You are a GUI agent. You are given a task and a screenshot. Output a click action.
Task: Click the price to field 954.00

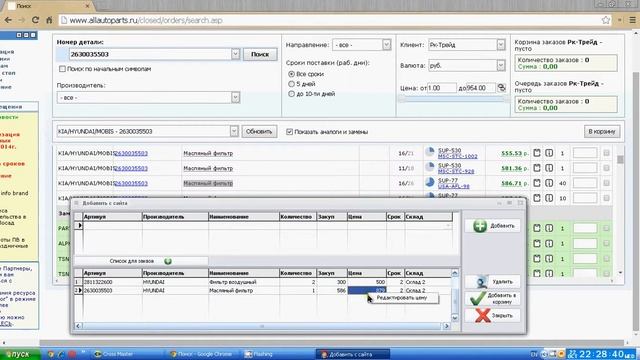(480, 88)
